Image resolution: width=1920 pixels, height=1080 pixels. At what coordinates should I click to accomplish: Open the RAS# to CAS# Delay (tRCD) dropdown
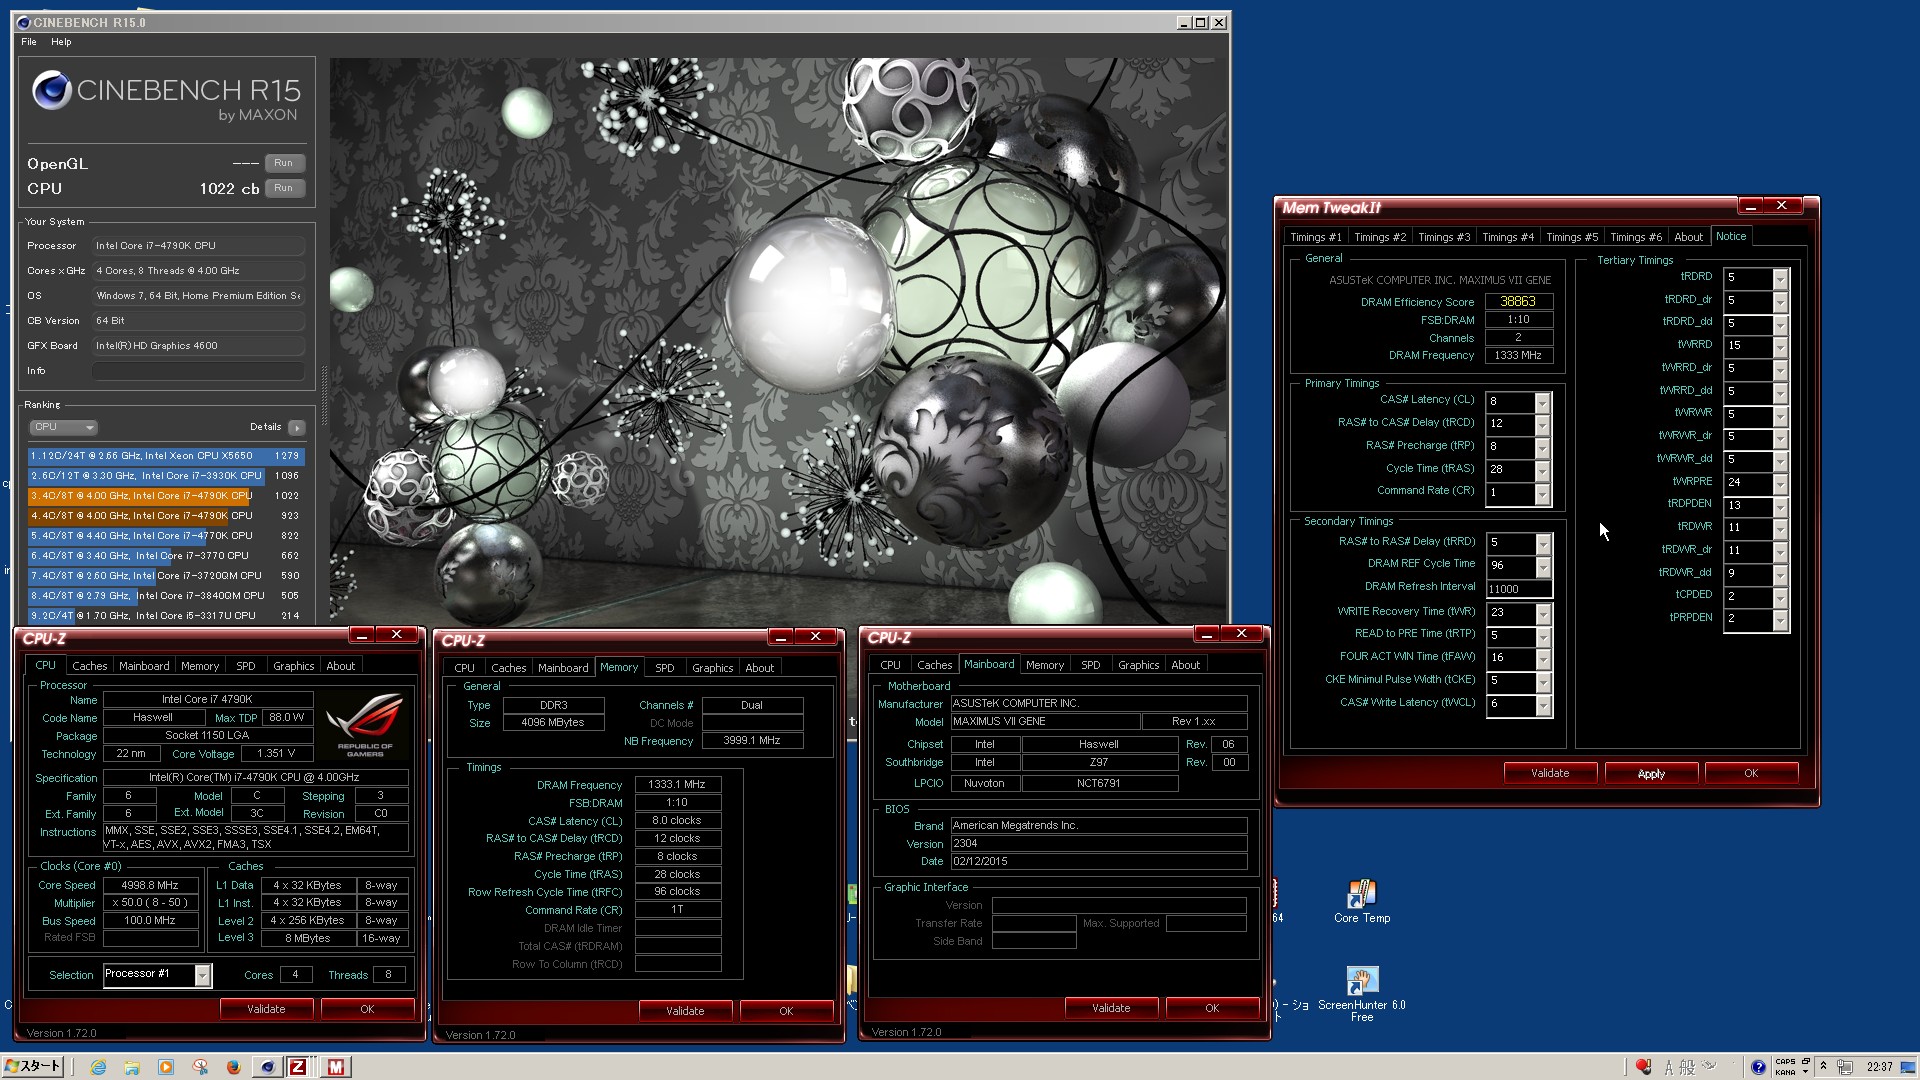pyautogui.click(x=1542, y=425)
